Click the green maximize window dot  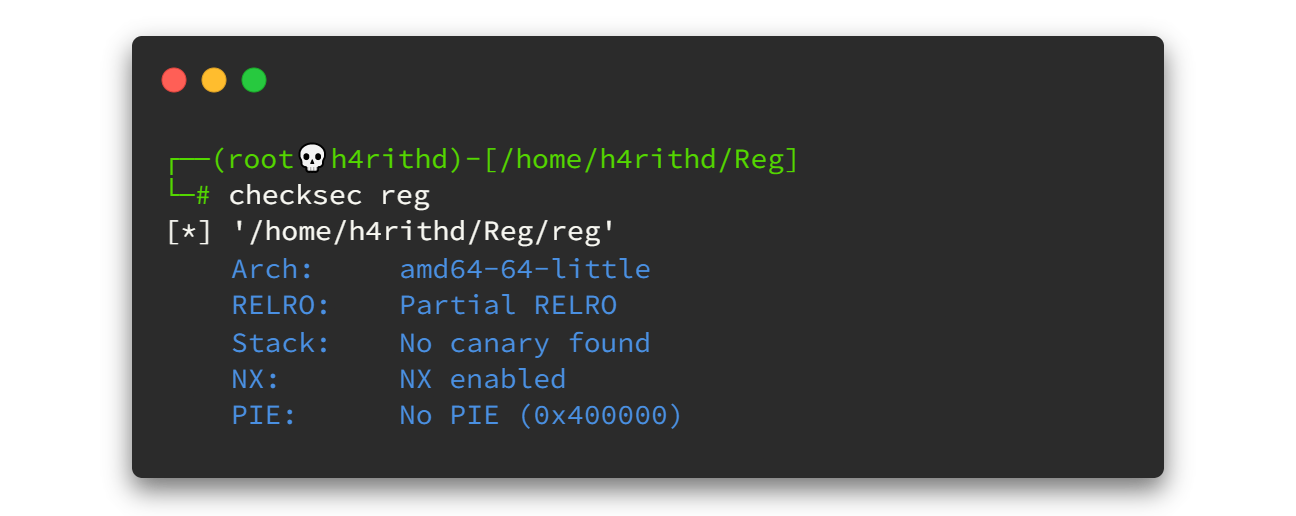(254, 80)
